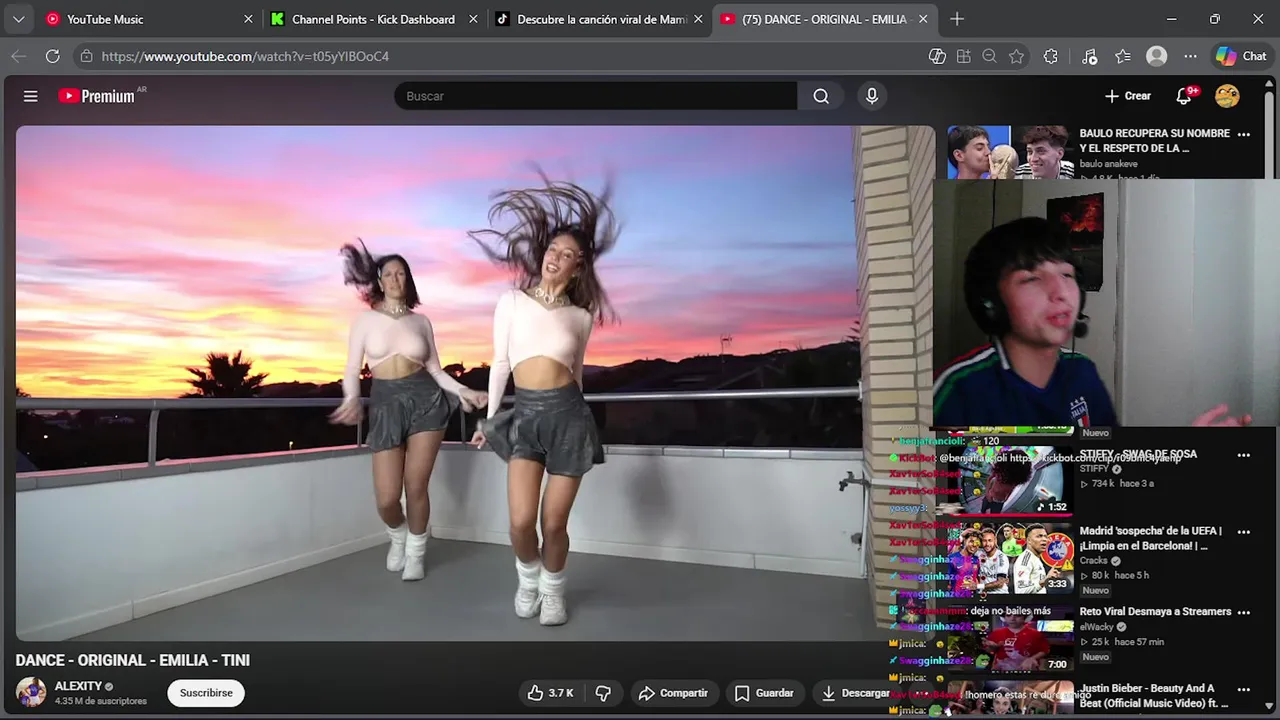Open Copilot Chat button
Screen dimensions: 1280x720
coord(1241,57)
